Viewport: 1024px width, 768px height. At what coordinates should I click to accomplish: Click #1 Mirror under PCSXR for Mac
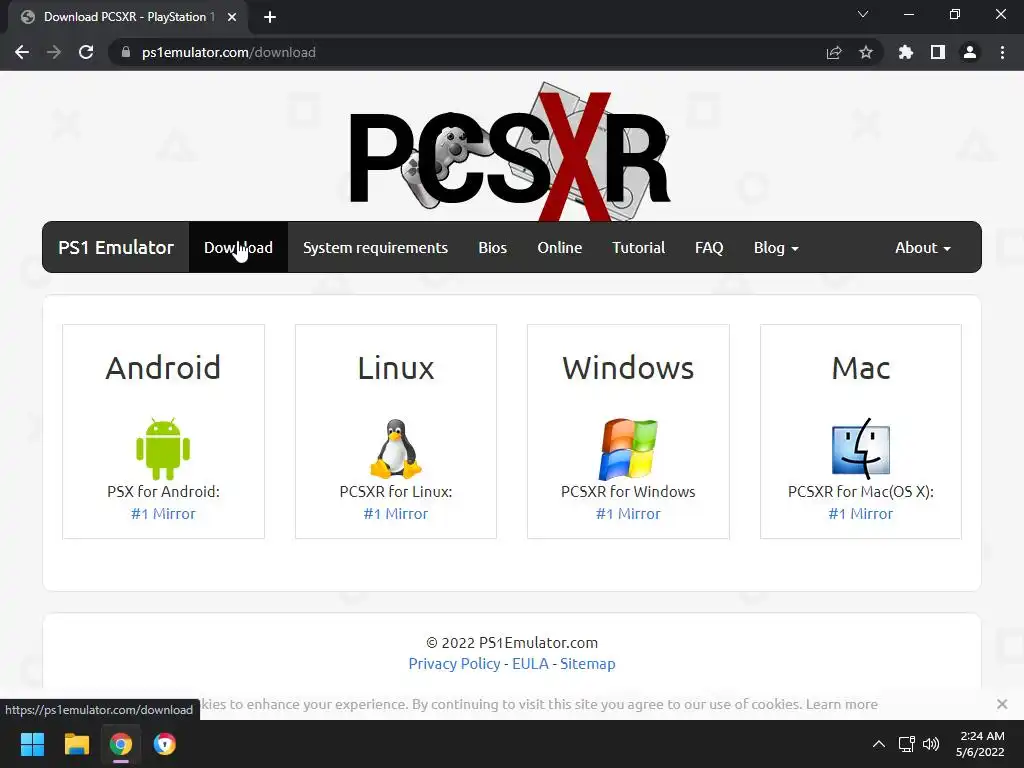[861, 514]
